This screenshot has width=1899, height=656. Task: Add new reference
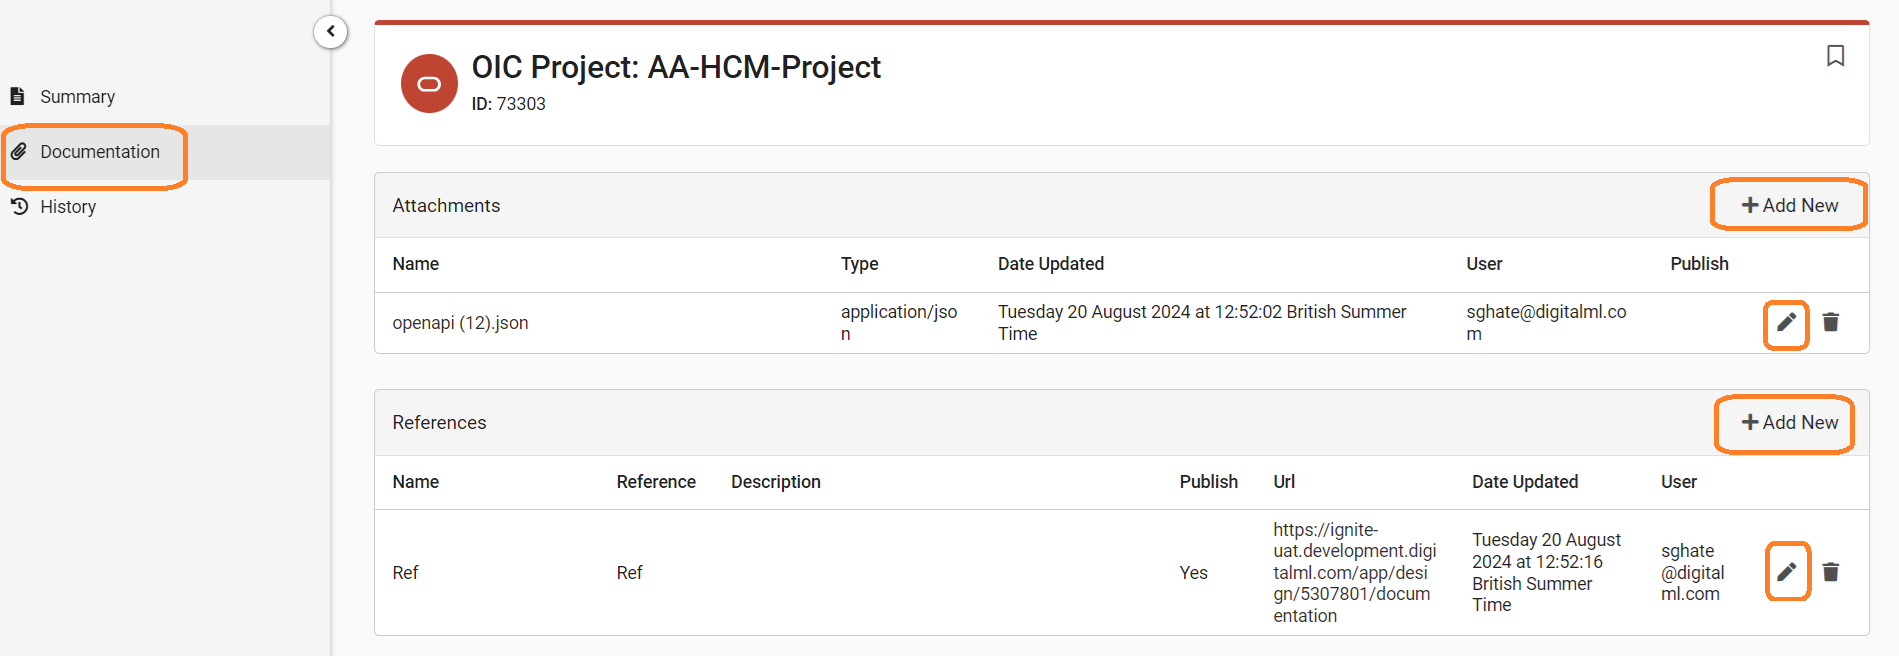coord(1789,423)
